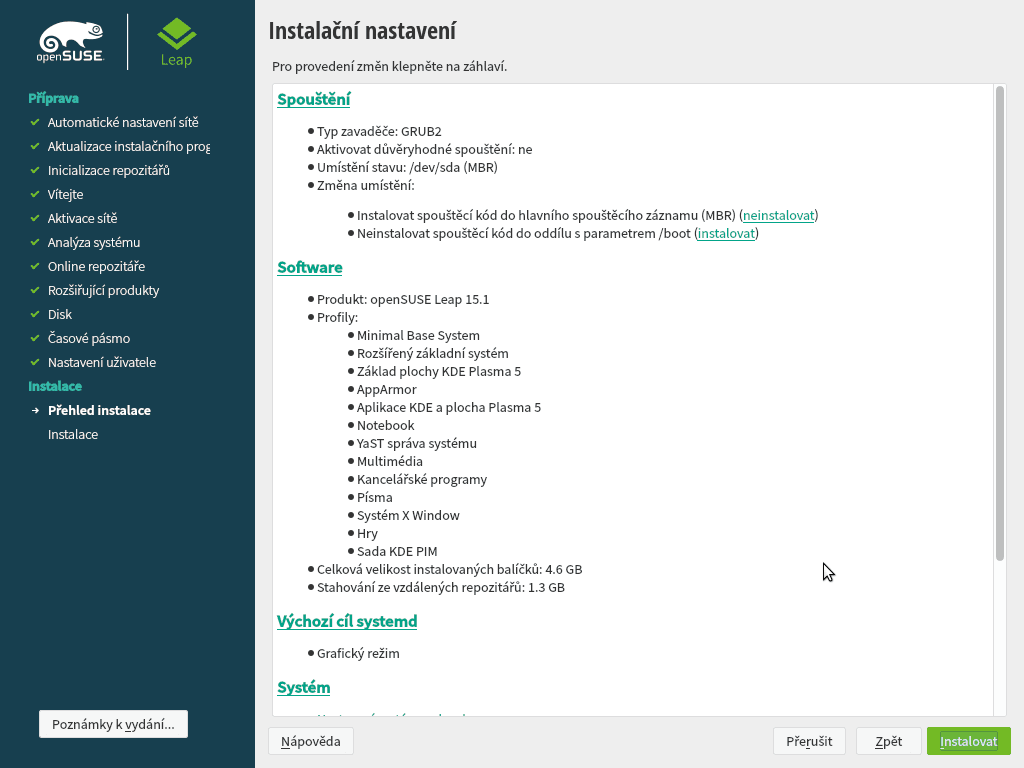This screenshot has width=1024, height=768.
Task: Click the checkmark next to Disk
Action: point(35,314)
